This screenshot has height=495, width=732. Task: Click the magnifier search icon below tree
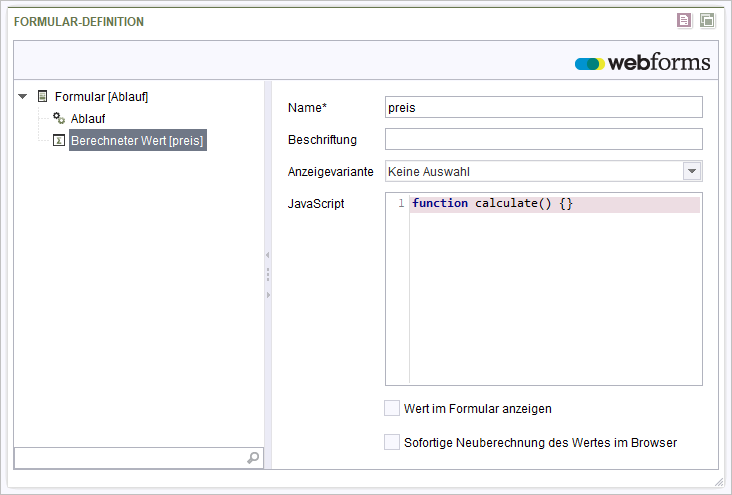253,458
